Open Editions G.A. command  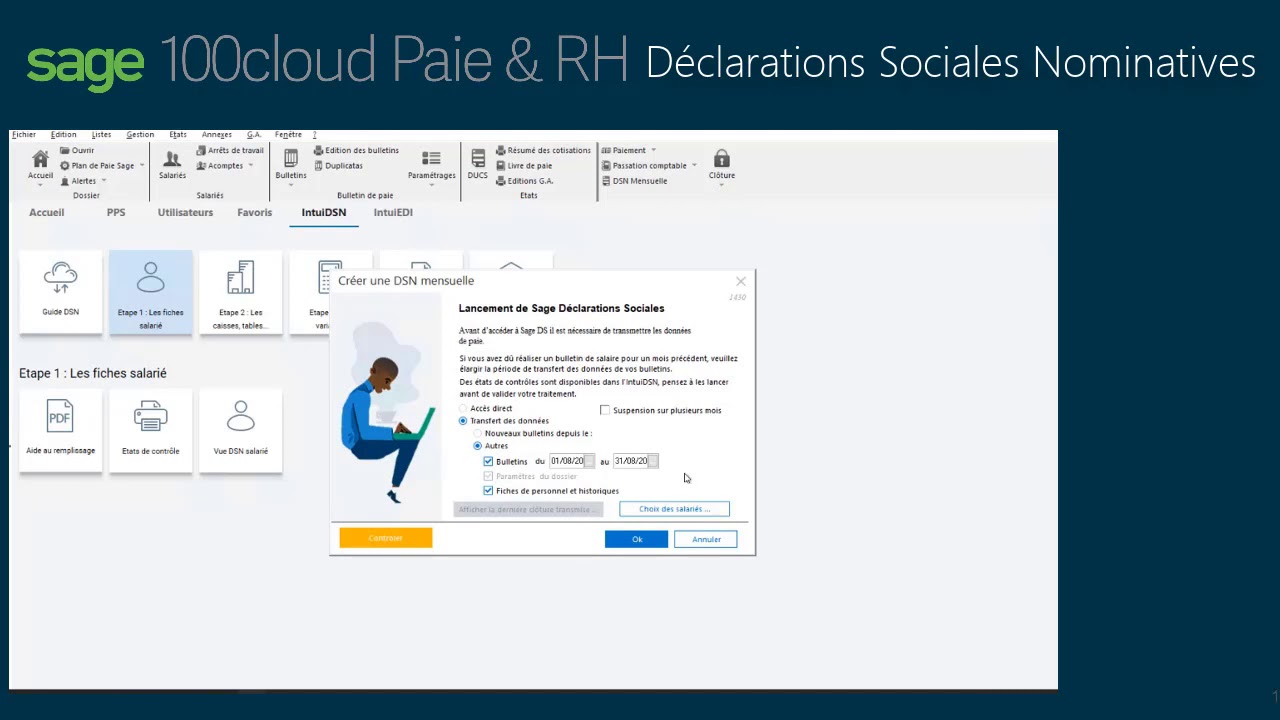pos(524,181)
